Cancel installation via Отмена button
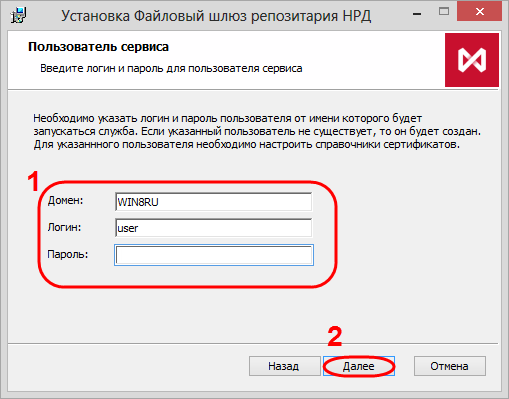 click(450, 366)
